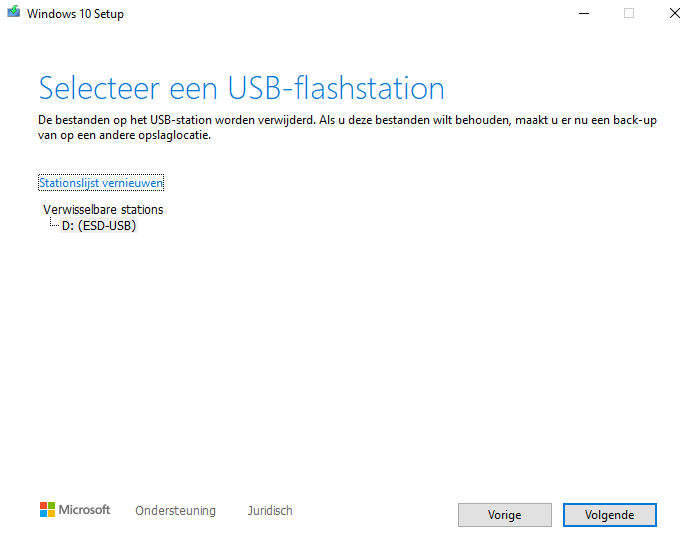Image resolution: width=696 pixels, height=552 pixels.
Task: Click the Microsoft four-color logo
Action: tap(47, 509)
